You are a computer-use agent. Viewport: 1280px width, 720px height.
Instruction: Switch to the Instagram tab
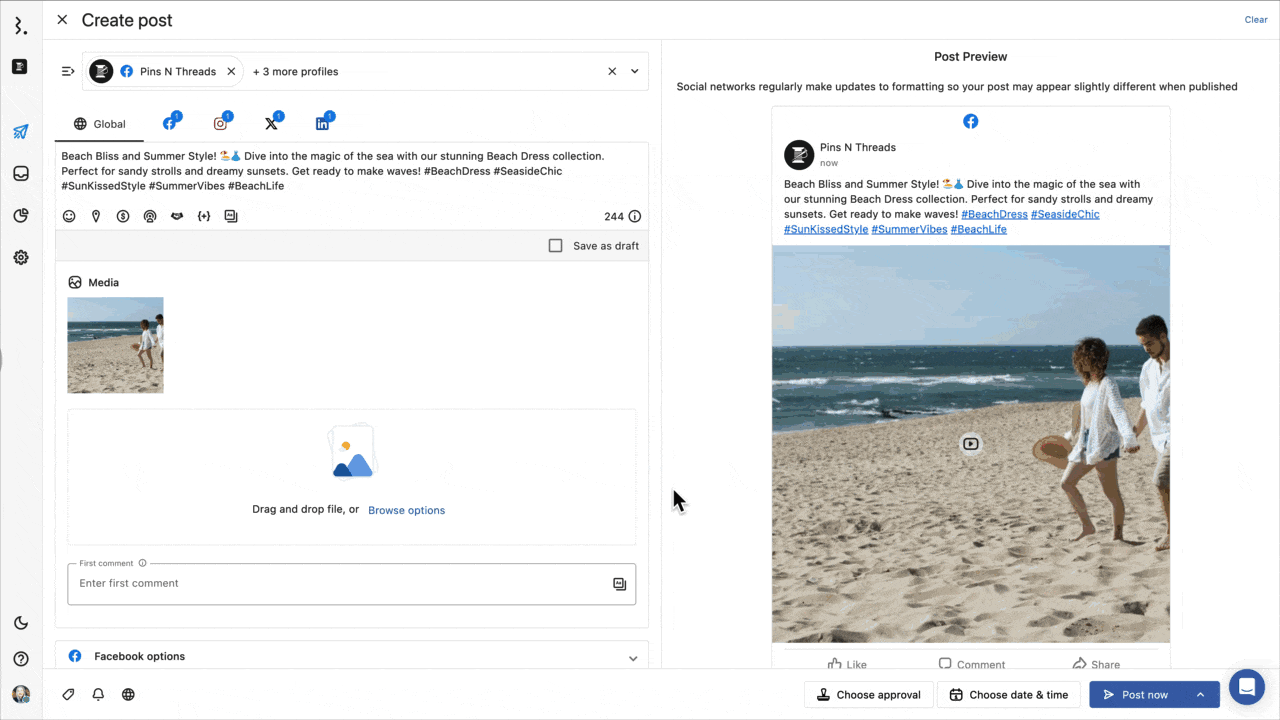coord(220,124)
